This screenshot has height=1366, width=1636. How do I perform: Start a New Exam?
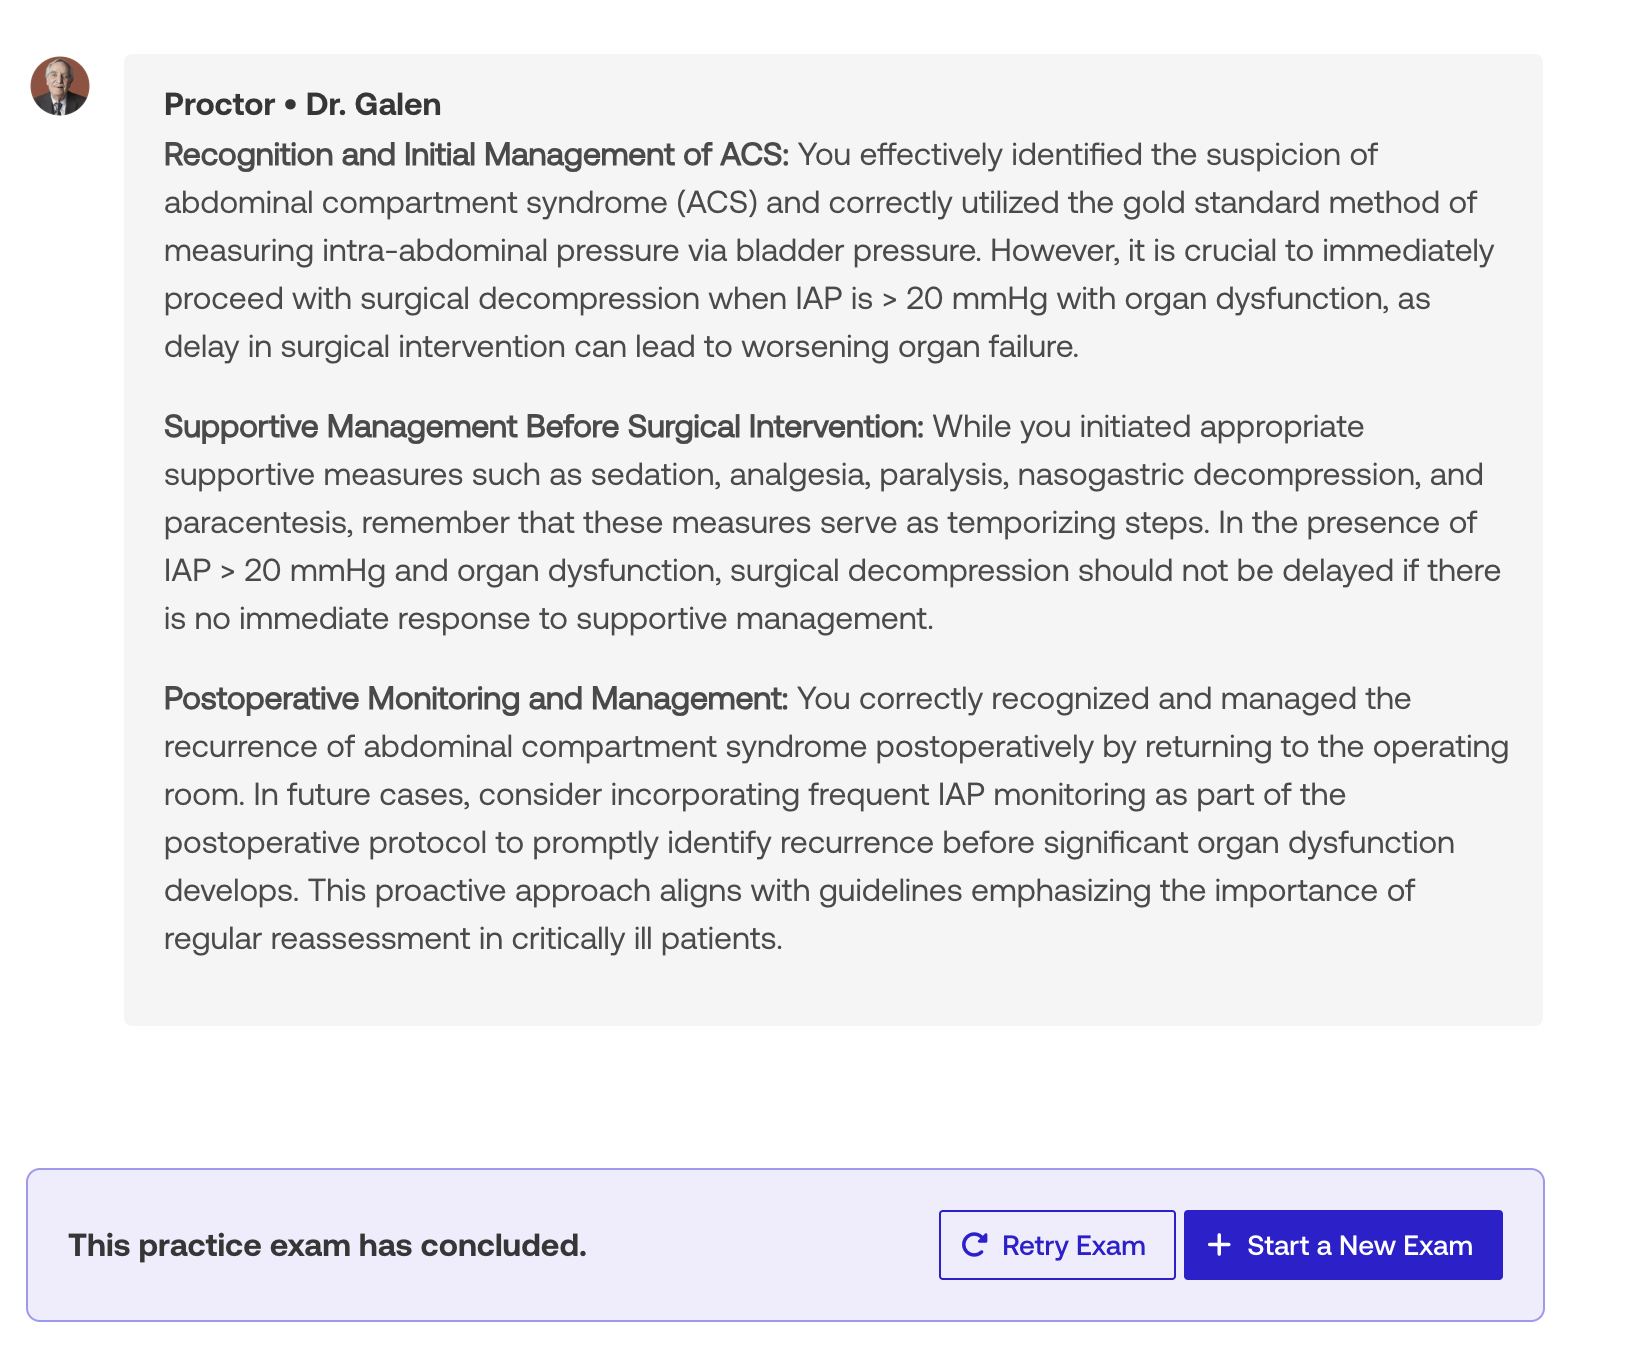tap(1342, 1245)
